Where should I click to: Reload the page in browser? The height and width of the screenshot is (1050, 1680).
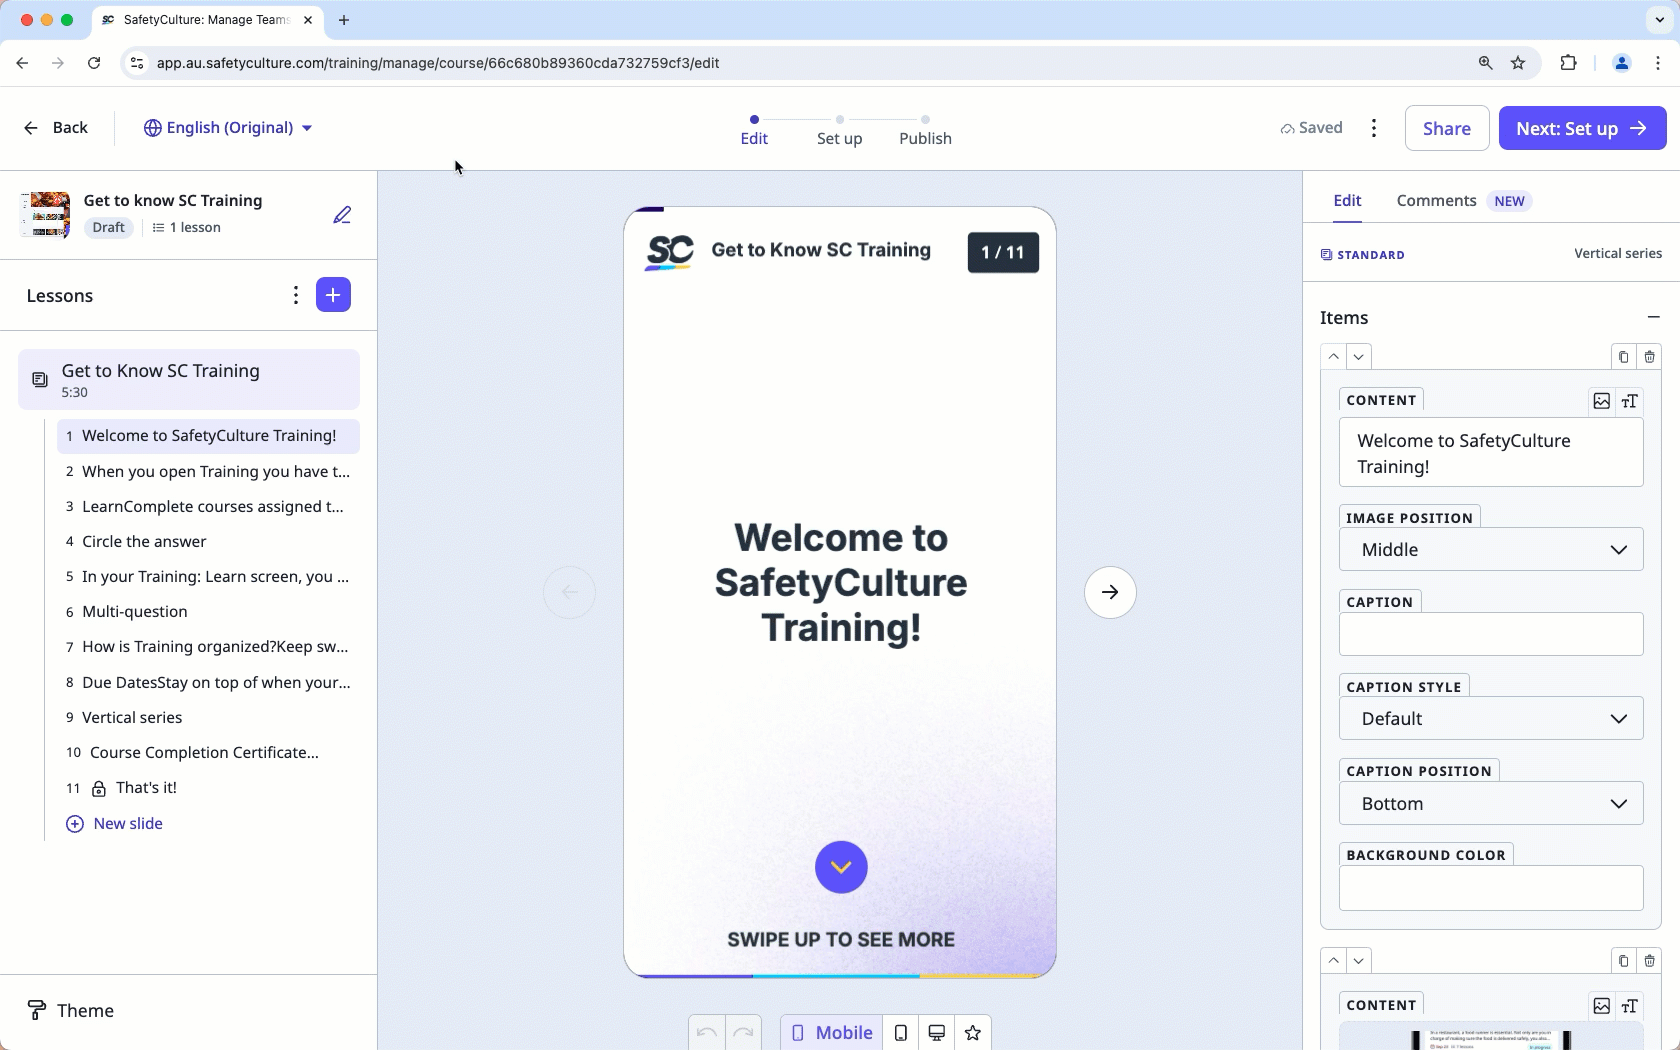[x=94, y=63]
